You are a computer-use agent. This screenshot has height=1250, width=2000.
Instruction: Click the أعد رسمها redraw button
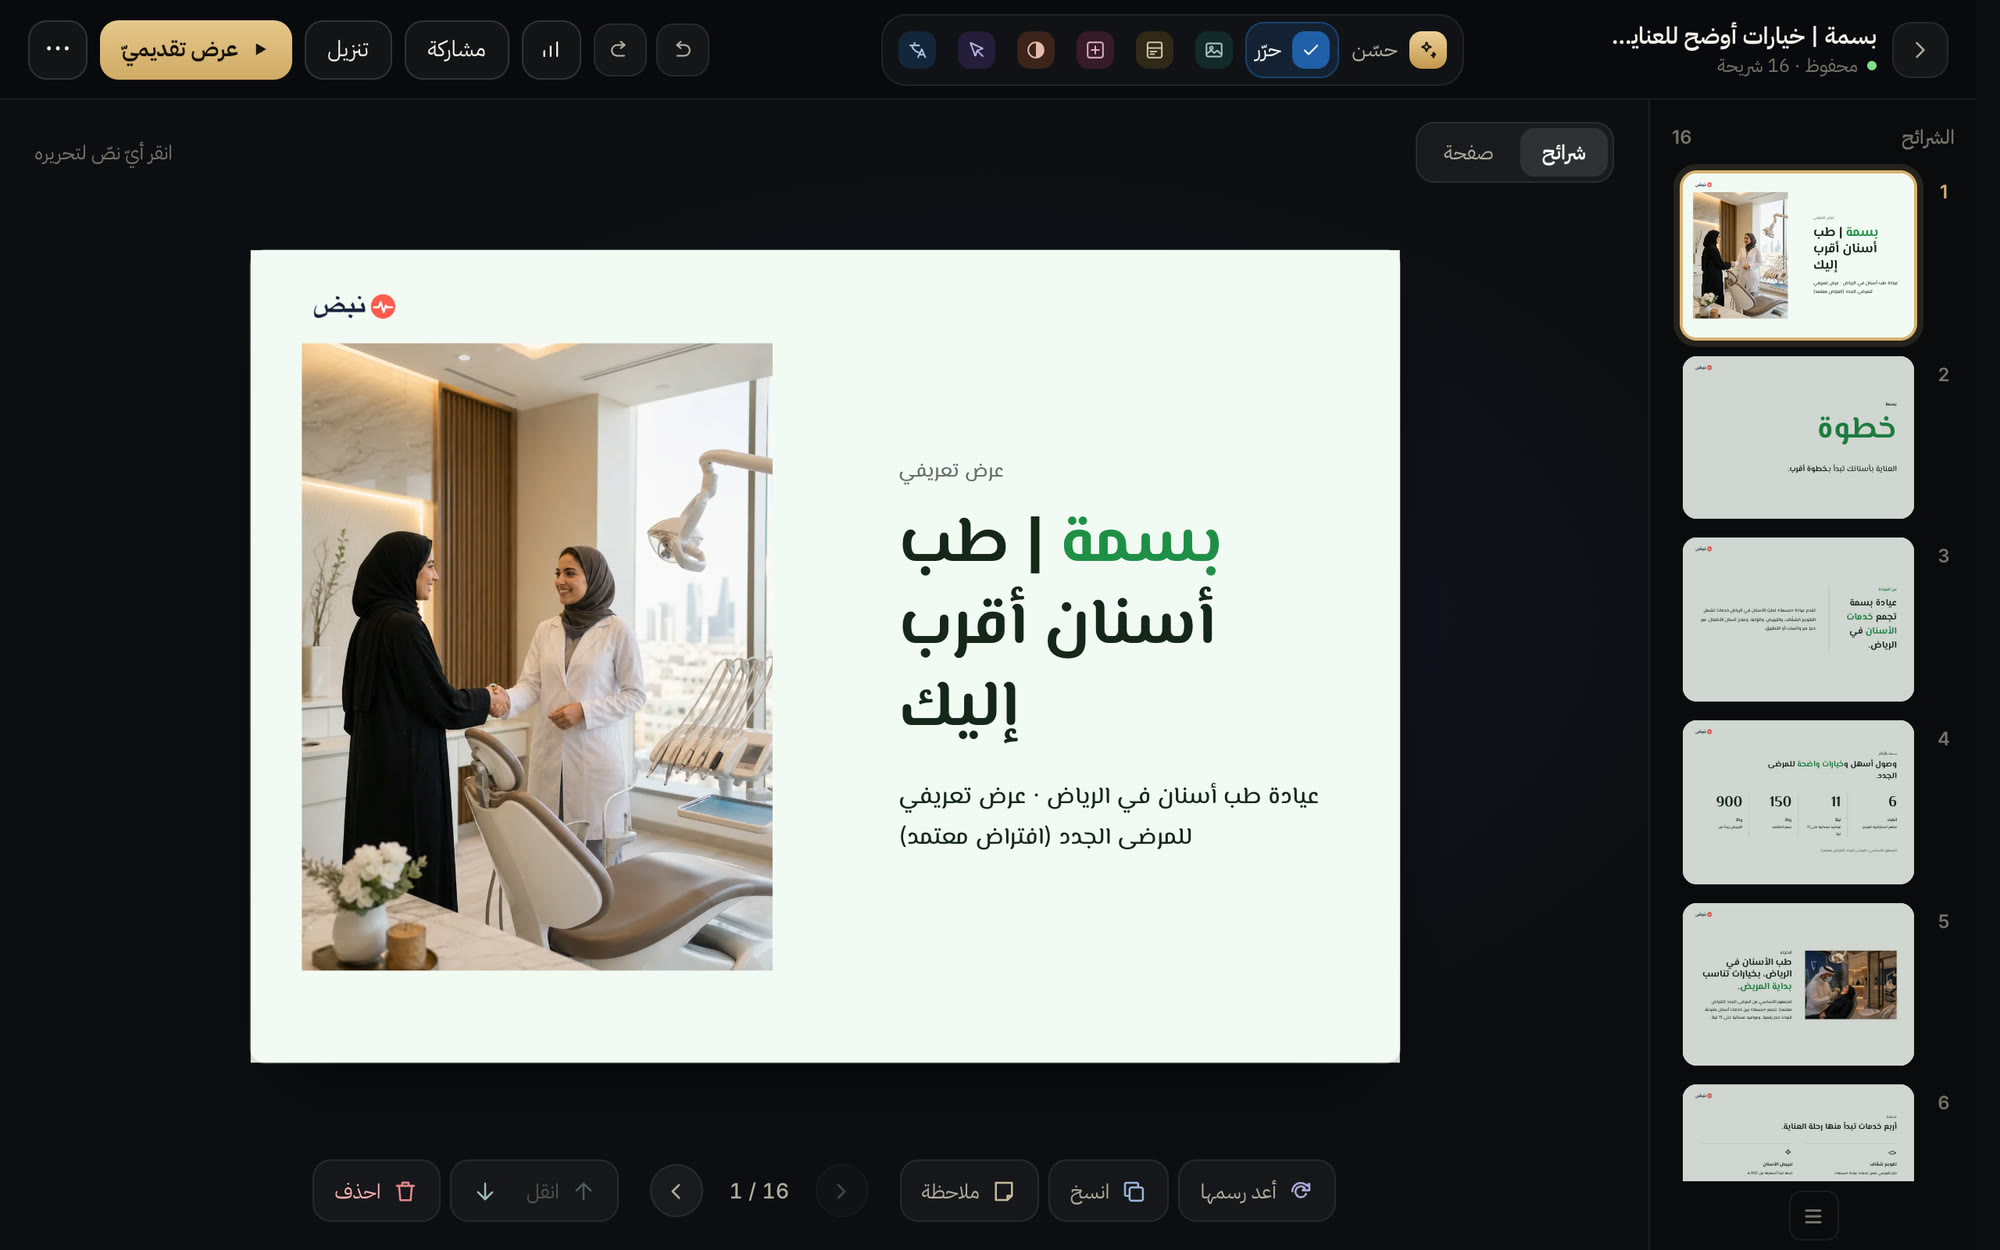click(1257, 1191)
